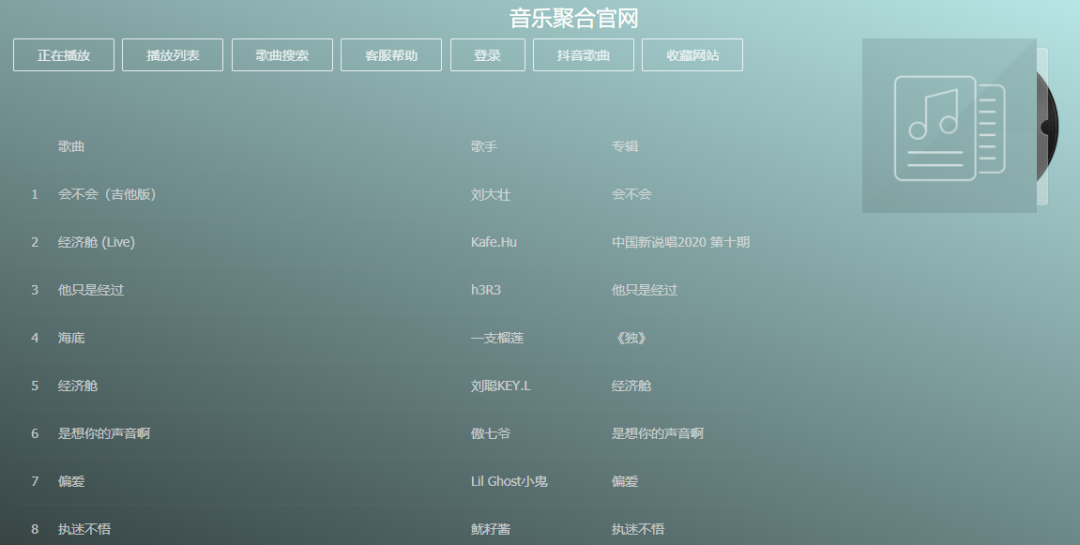This screenshot has width=1080, height=545.
Task: Open the 正在播放 tab
Action: [x=63, y=55]
